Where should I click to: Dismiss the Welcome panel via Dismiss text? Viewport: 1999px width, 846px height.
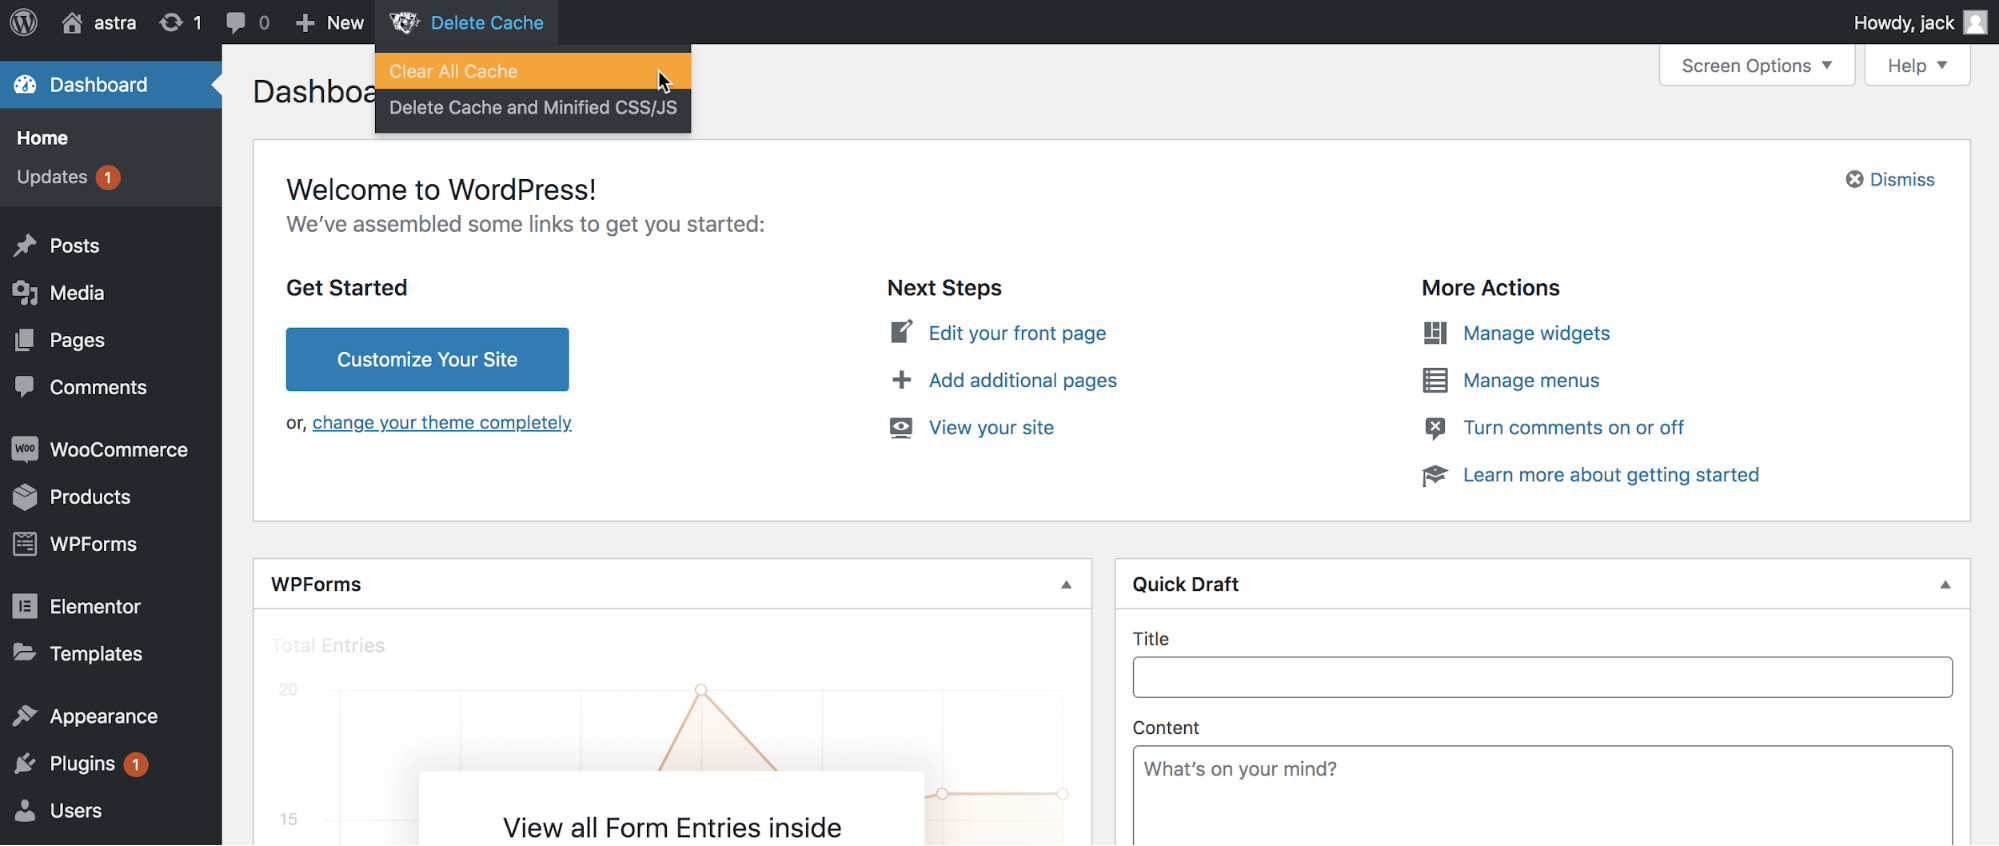click(x=1902, y=179)
